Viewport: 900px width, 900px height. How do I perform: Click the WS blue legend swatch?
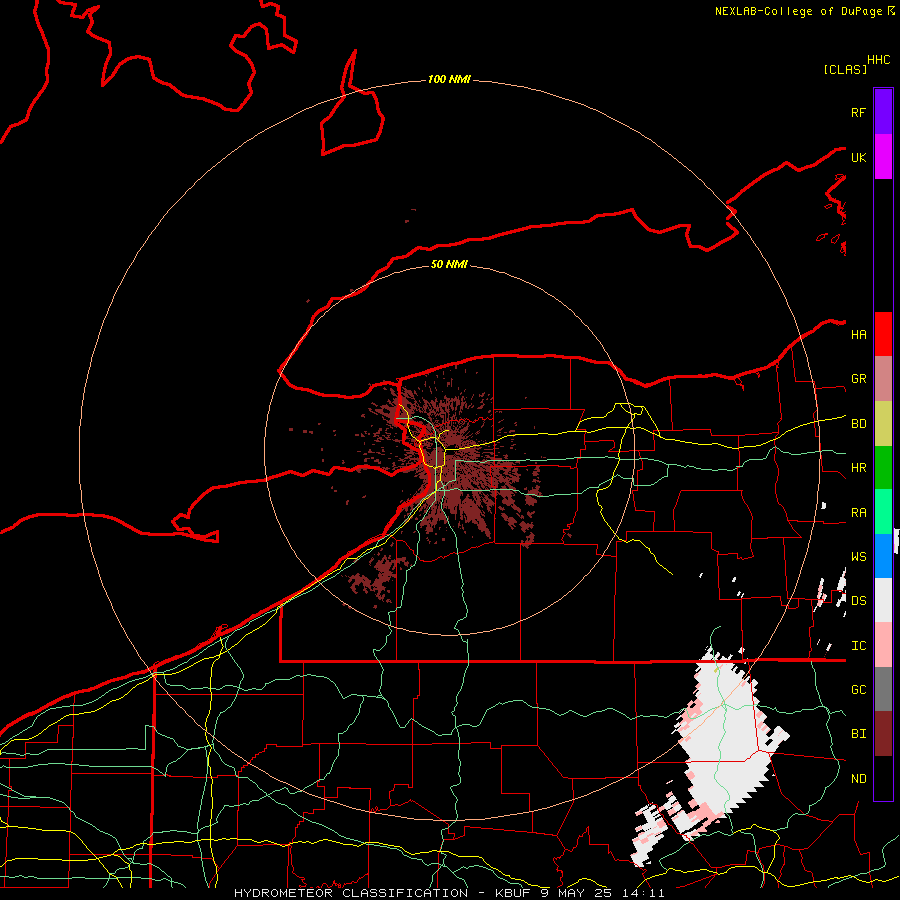[x=883, y=556]
